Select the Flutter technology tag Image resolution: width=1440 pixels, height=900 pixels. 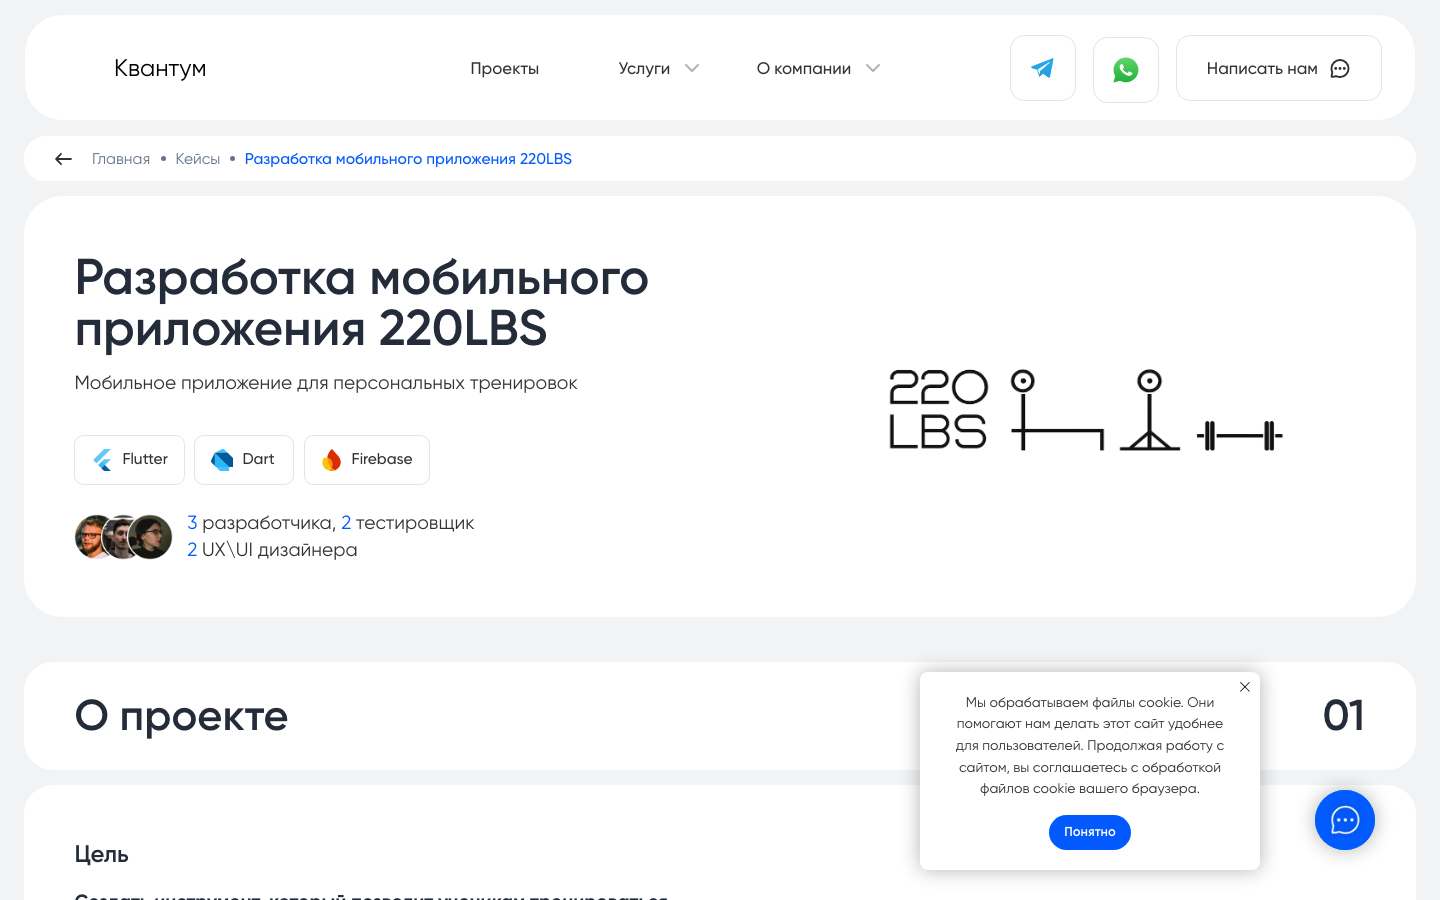[129, 460]
